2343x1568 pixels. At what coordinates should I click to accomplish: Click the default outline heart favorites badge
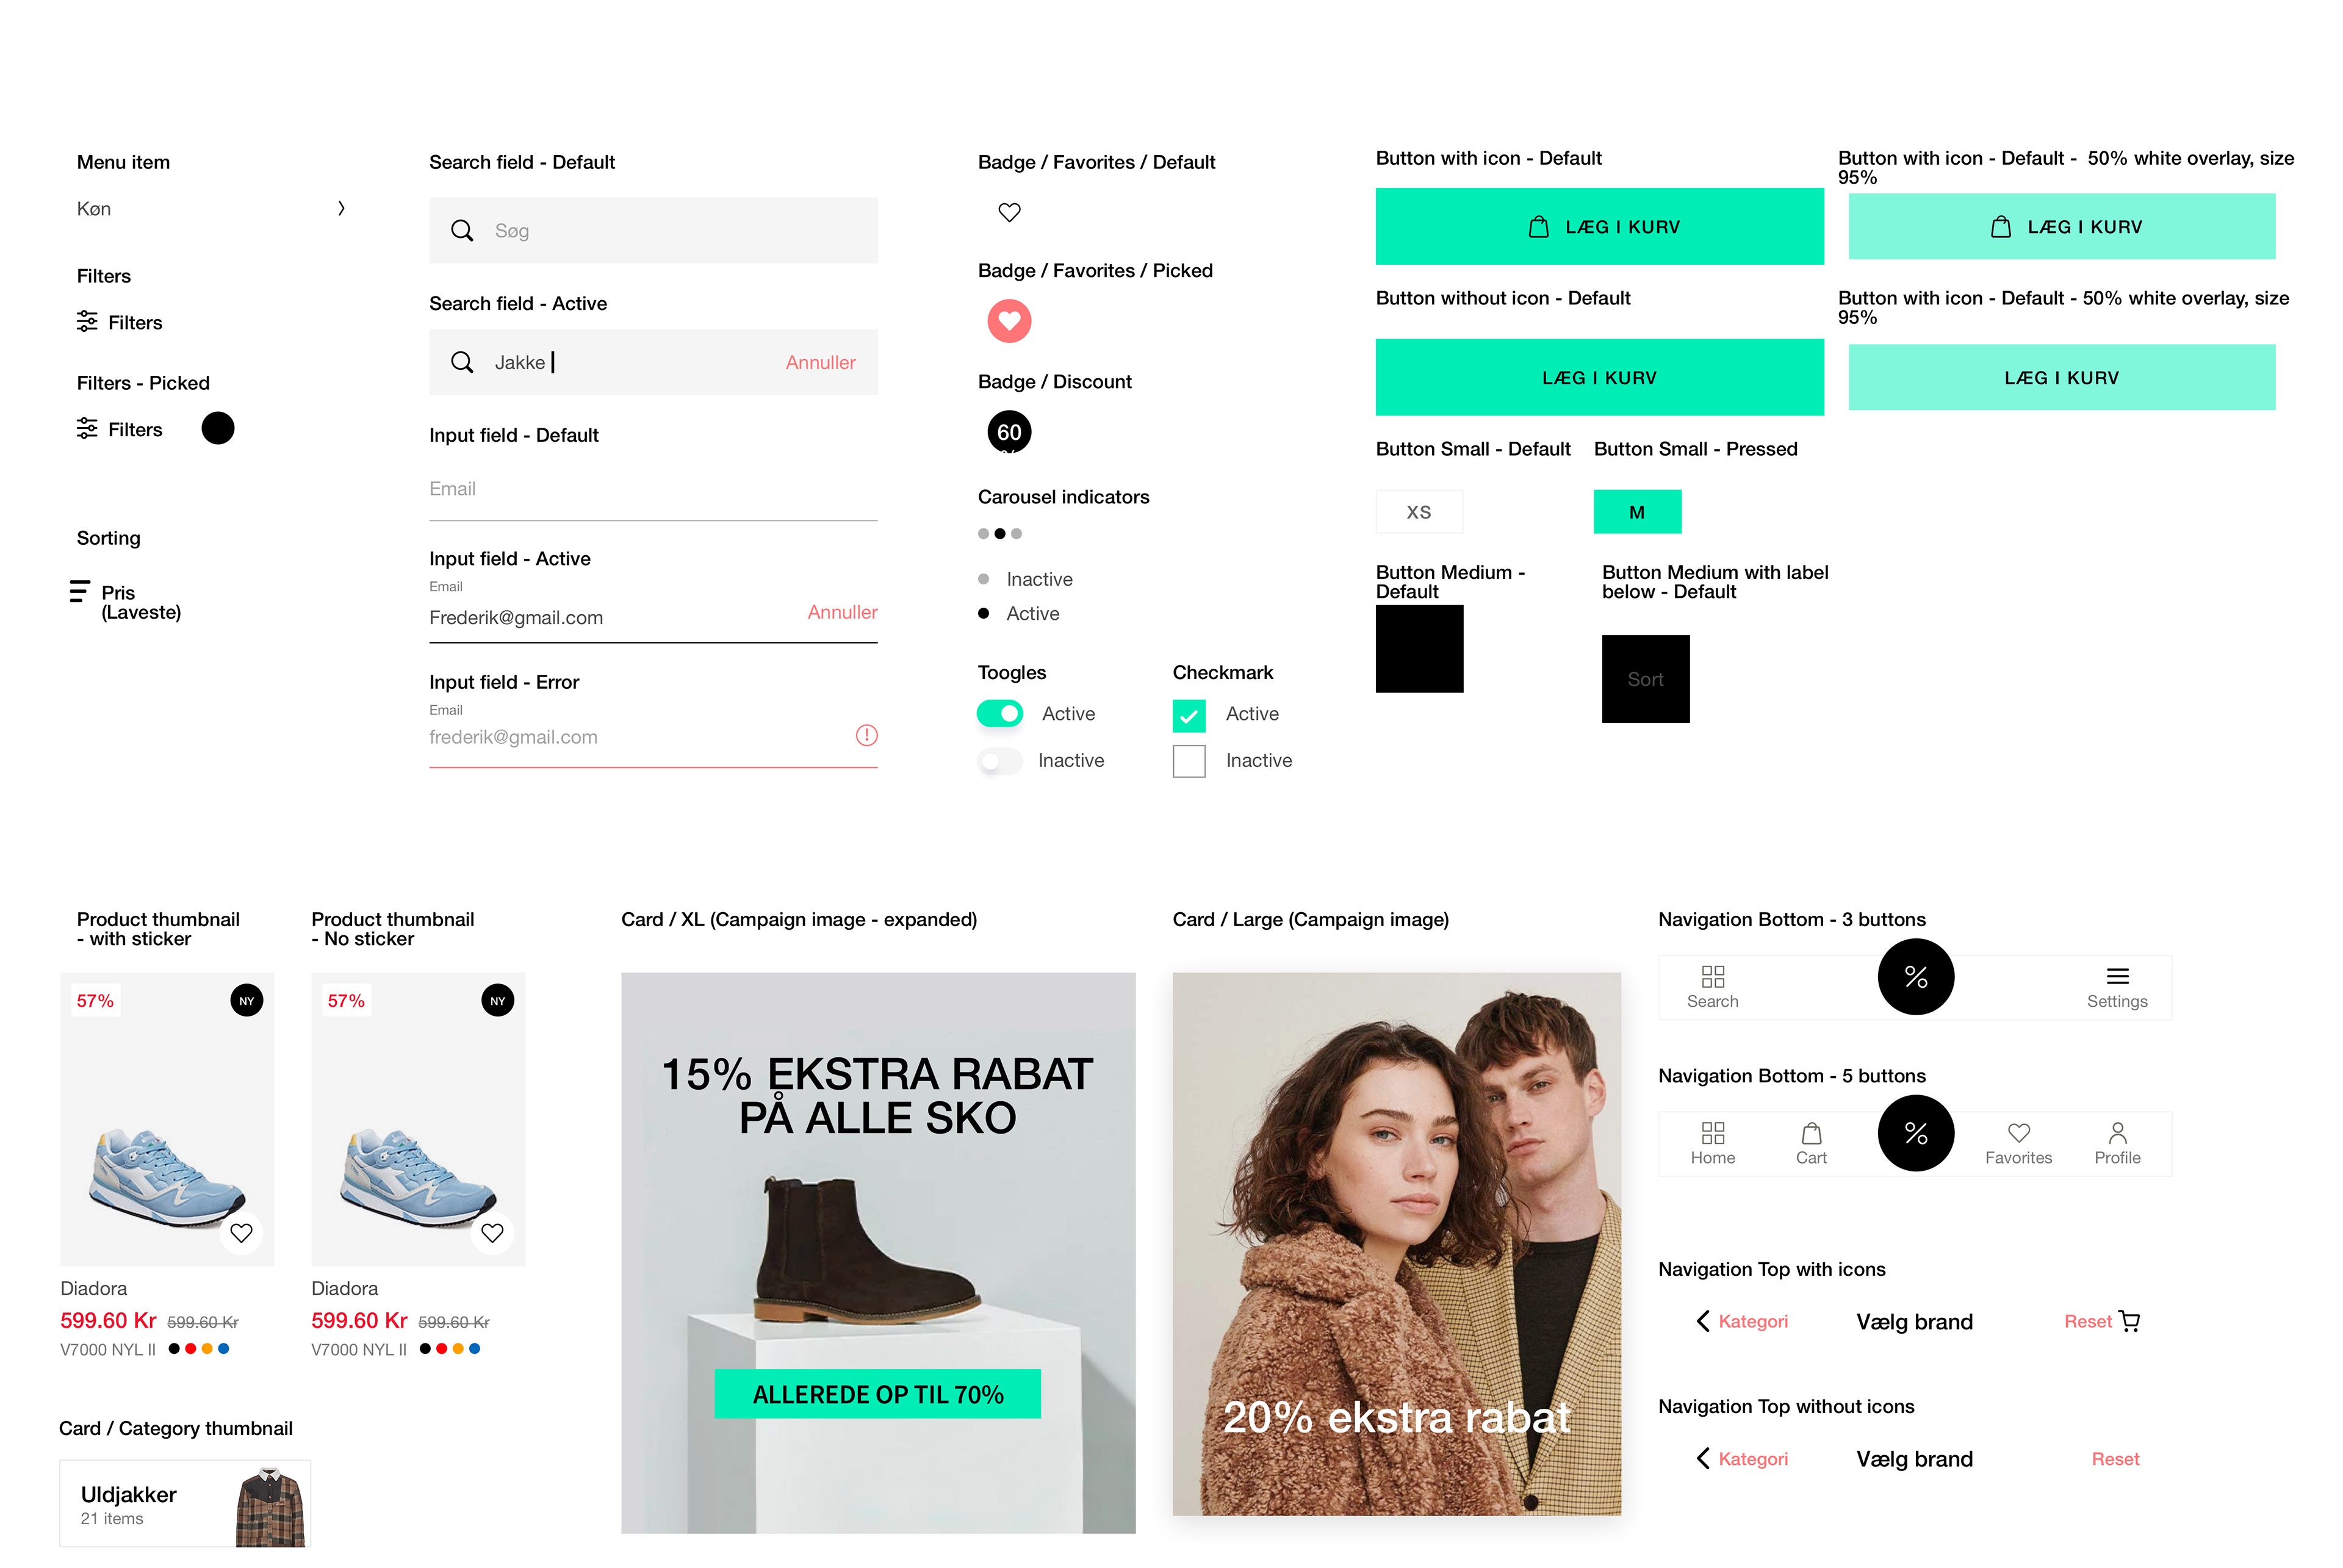click(x=1009, y=212)
